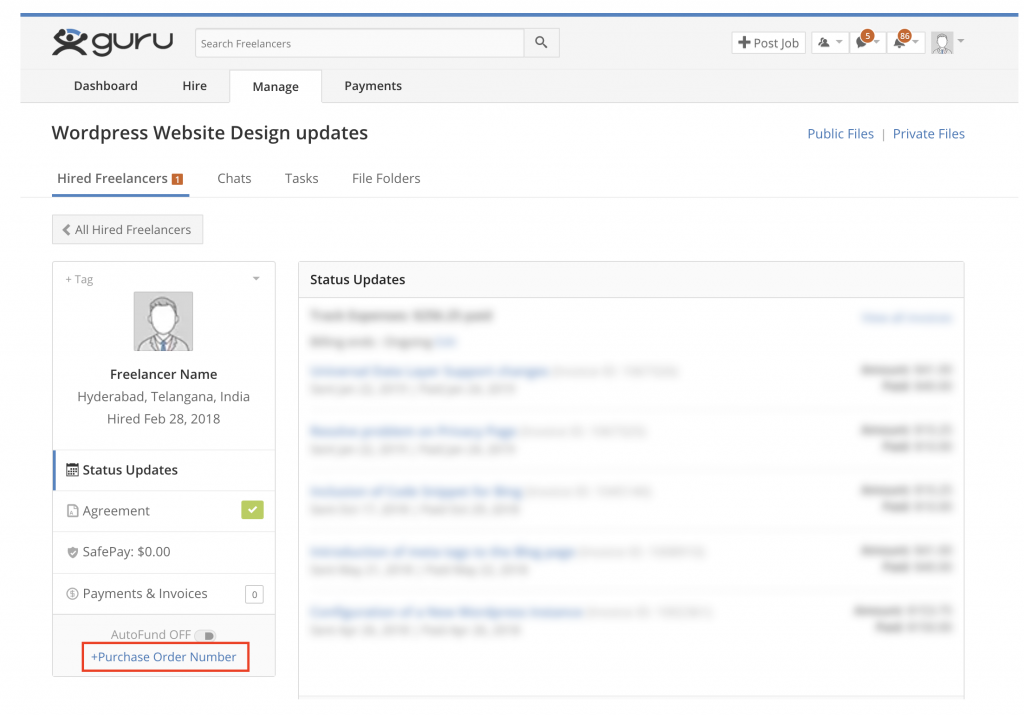Select the Manage tab
This screenshot has height=716, width=1024.
(276, 87)
